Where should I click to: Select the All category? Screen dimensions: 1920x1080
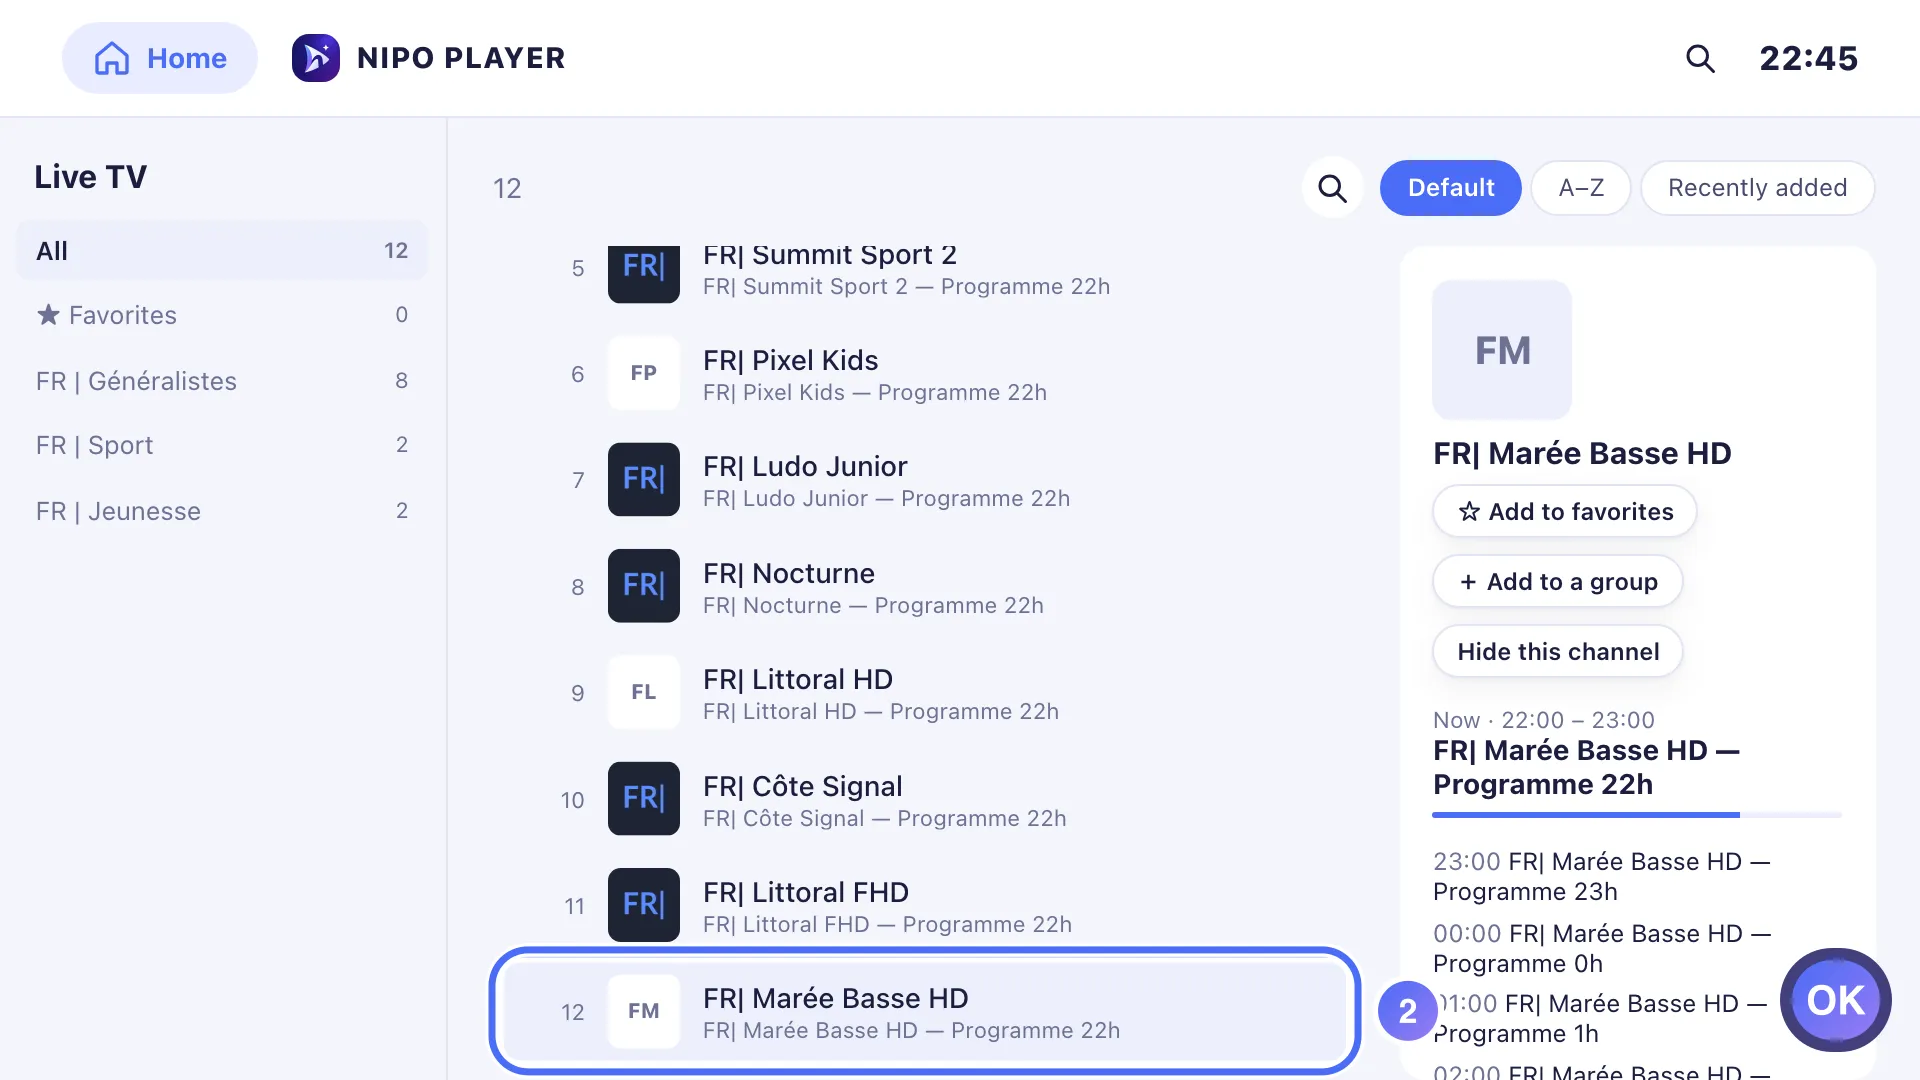pyautogui.click(x=222, y=251)
